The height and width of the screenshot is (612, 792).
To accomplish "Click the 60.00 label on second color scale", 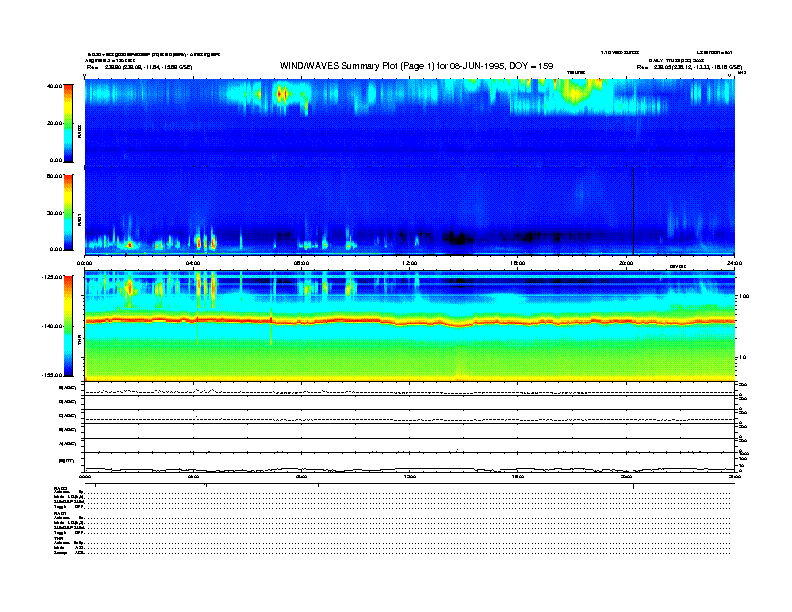I will pos(54,176).
